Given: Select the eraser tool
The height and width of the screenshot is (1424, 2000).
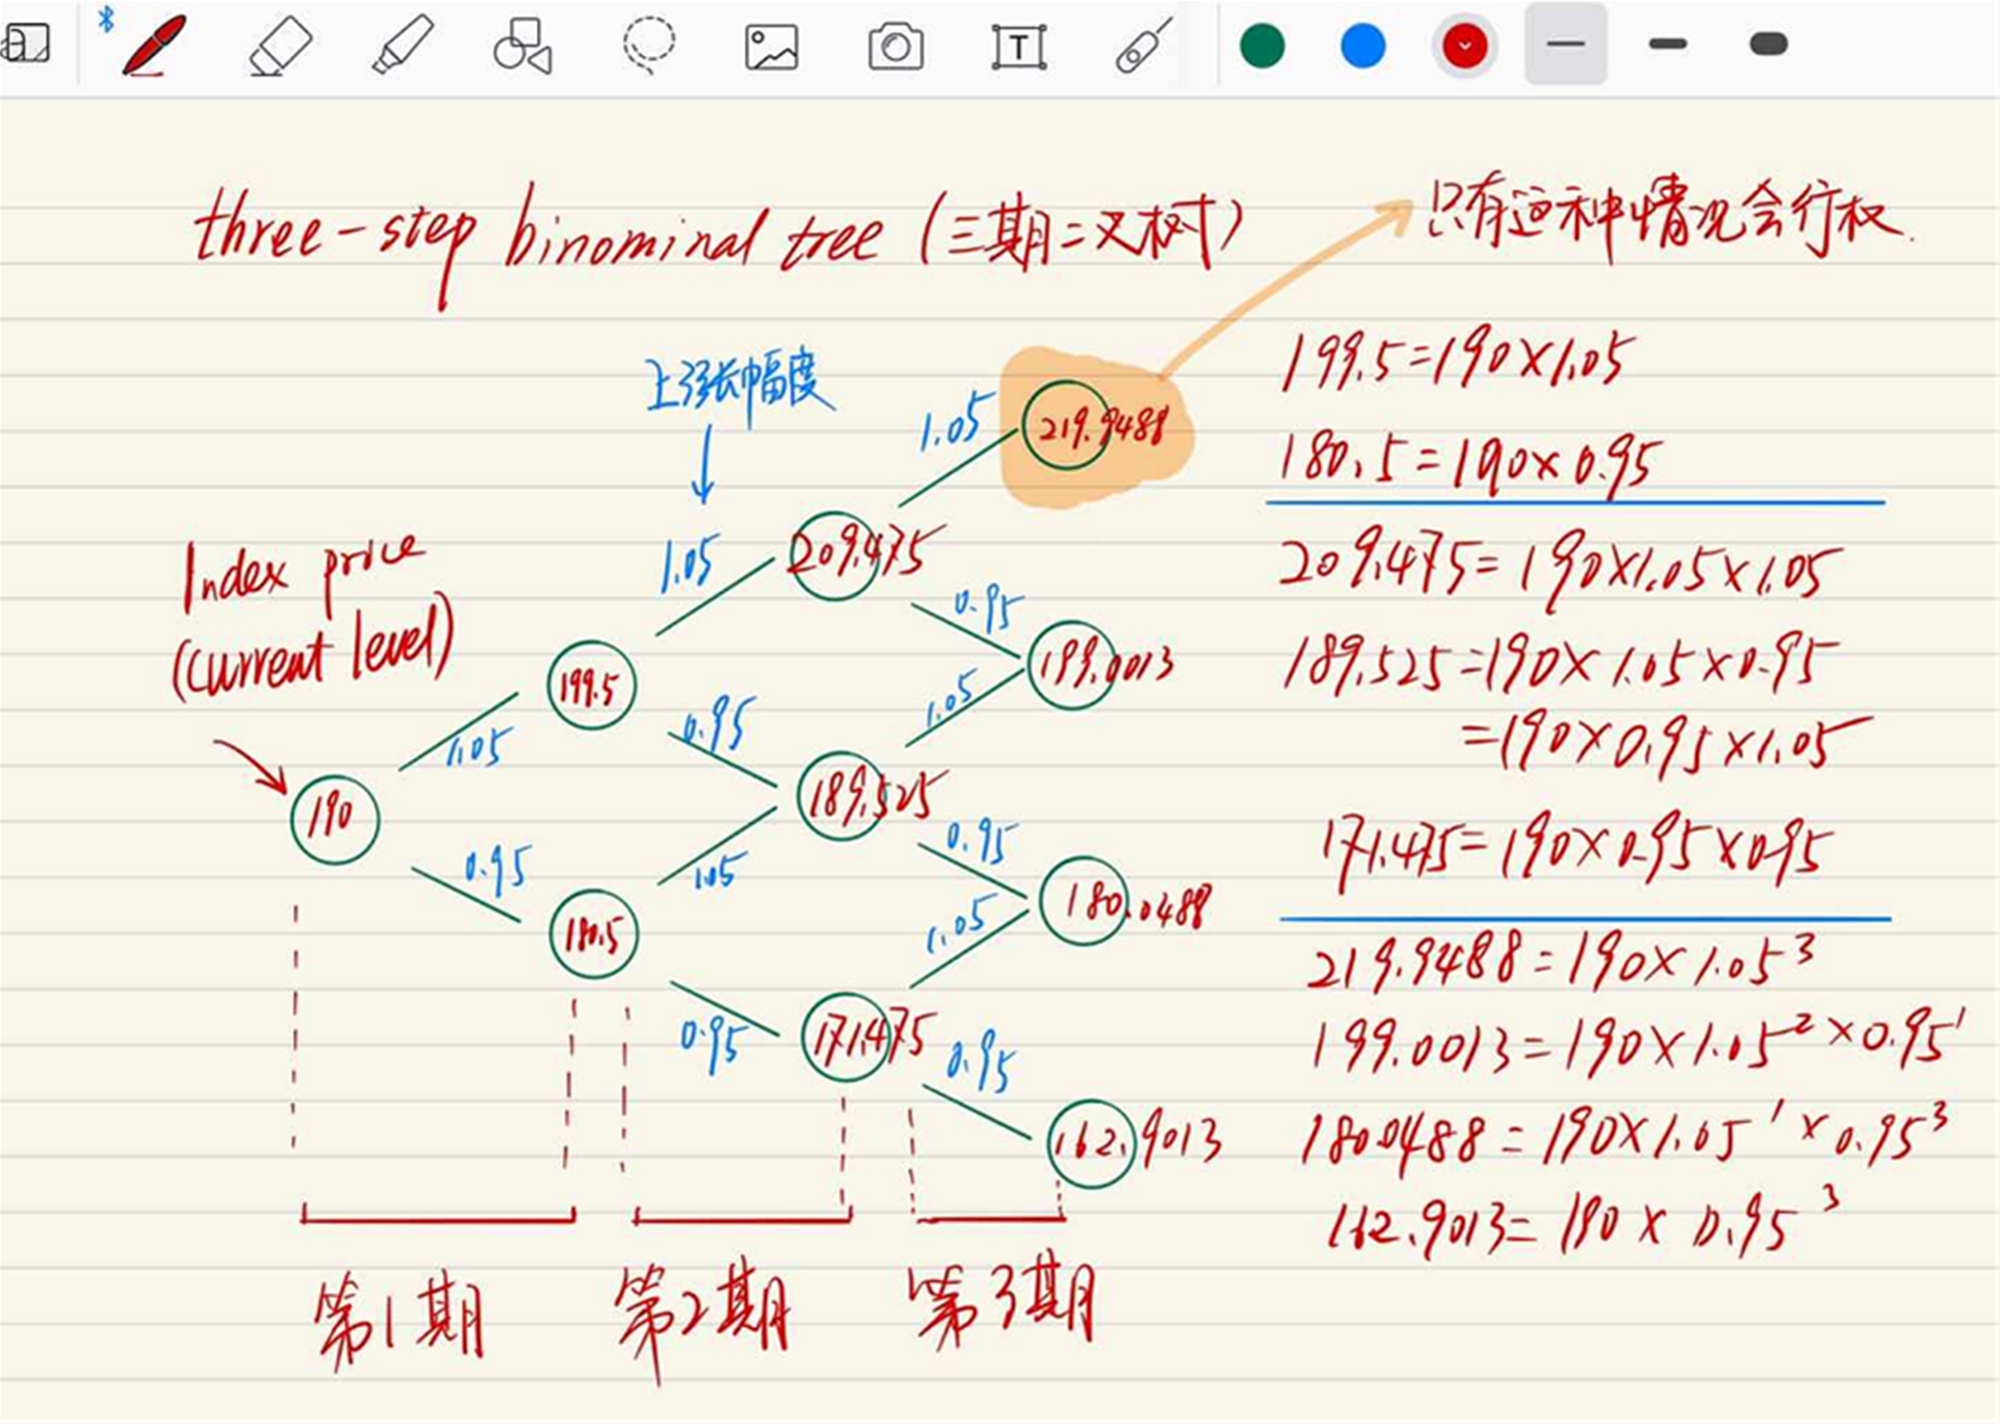Looking at the screenshot, I should 280,46.
